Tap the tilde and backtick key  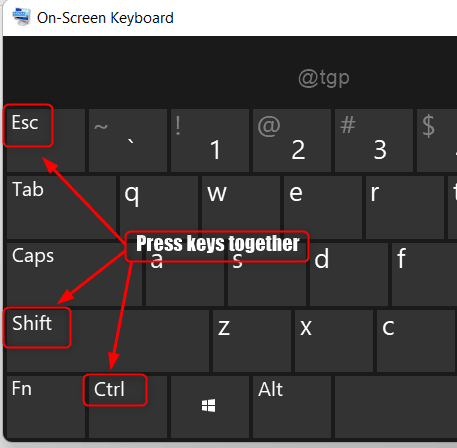pos(128,140)
